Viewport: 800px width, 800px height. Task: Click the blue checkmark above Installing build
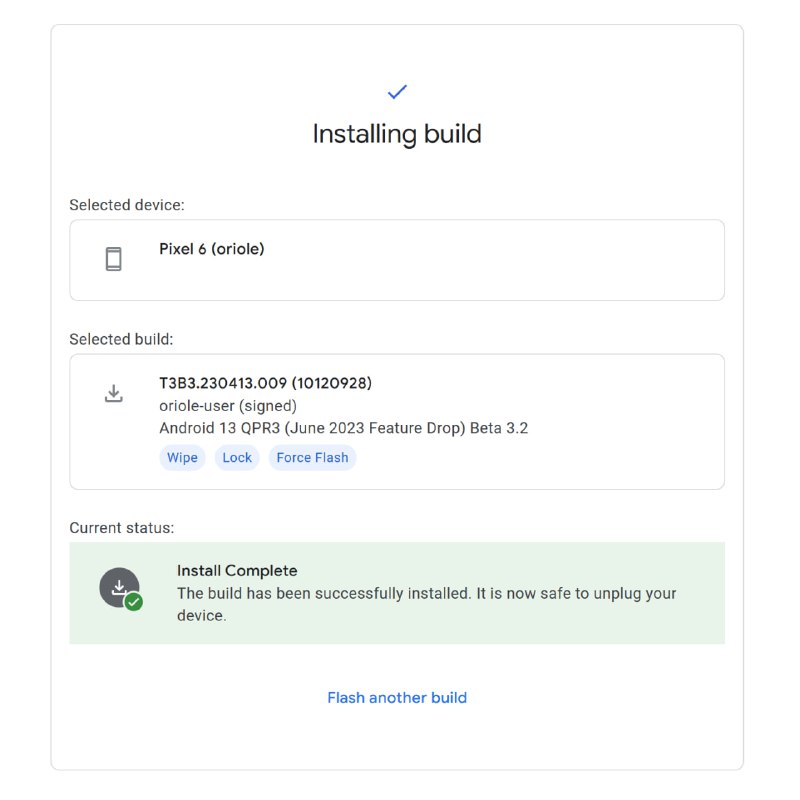tap(397, 92)
